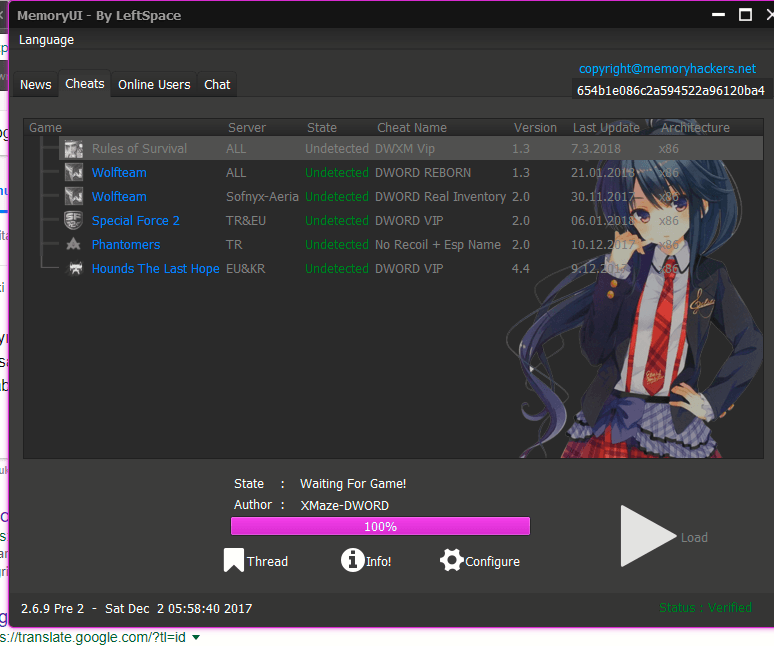774x646 pixels.
Task: Click 'Waiting For Game!' state text
Action: pos(353,484)
